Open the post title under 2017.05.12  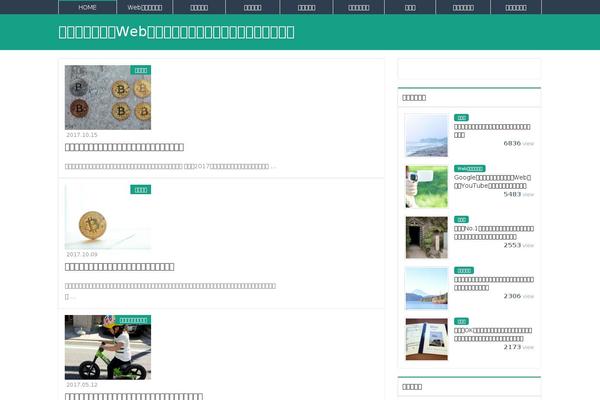pos(134,396)
